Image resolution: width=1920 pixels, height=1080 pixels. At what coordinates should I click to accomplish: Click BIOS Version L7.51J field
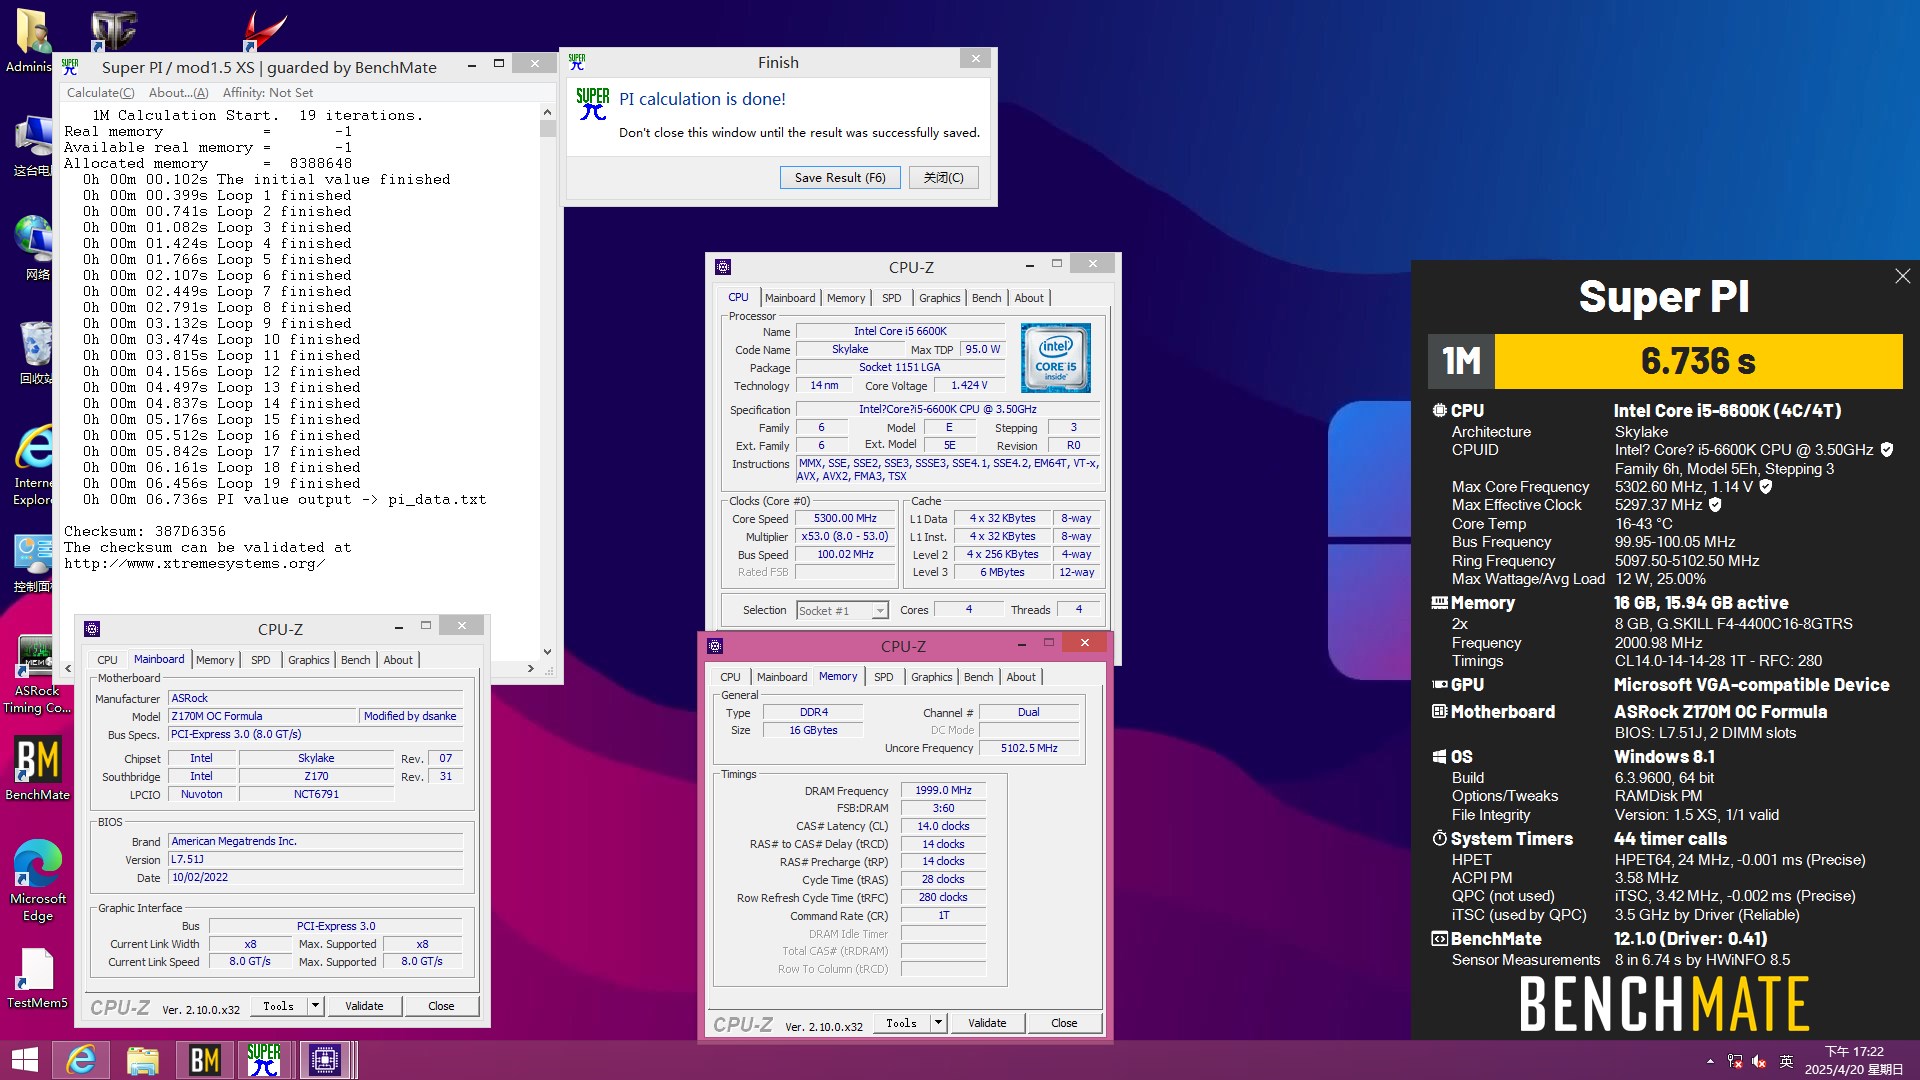316,859
